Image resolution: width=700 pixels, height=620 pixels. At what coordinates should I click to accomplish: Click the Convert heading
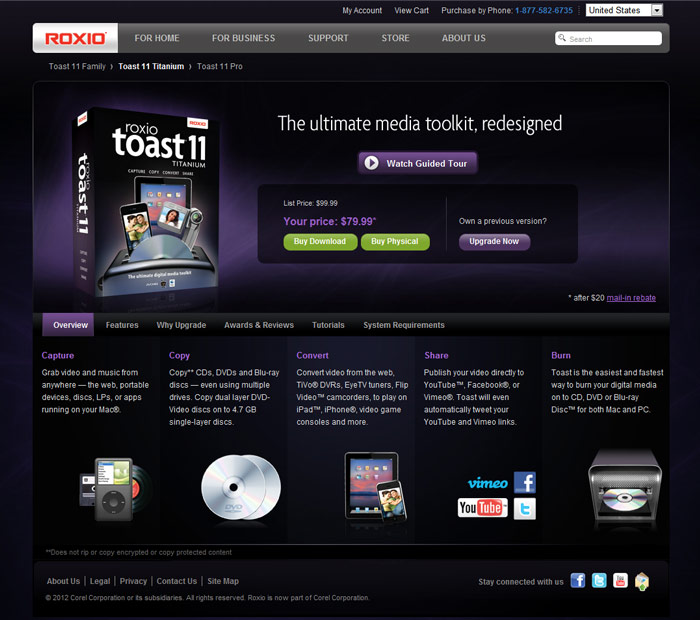point(312,355)
